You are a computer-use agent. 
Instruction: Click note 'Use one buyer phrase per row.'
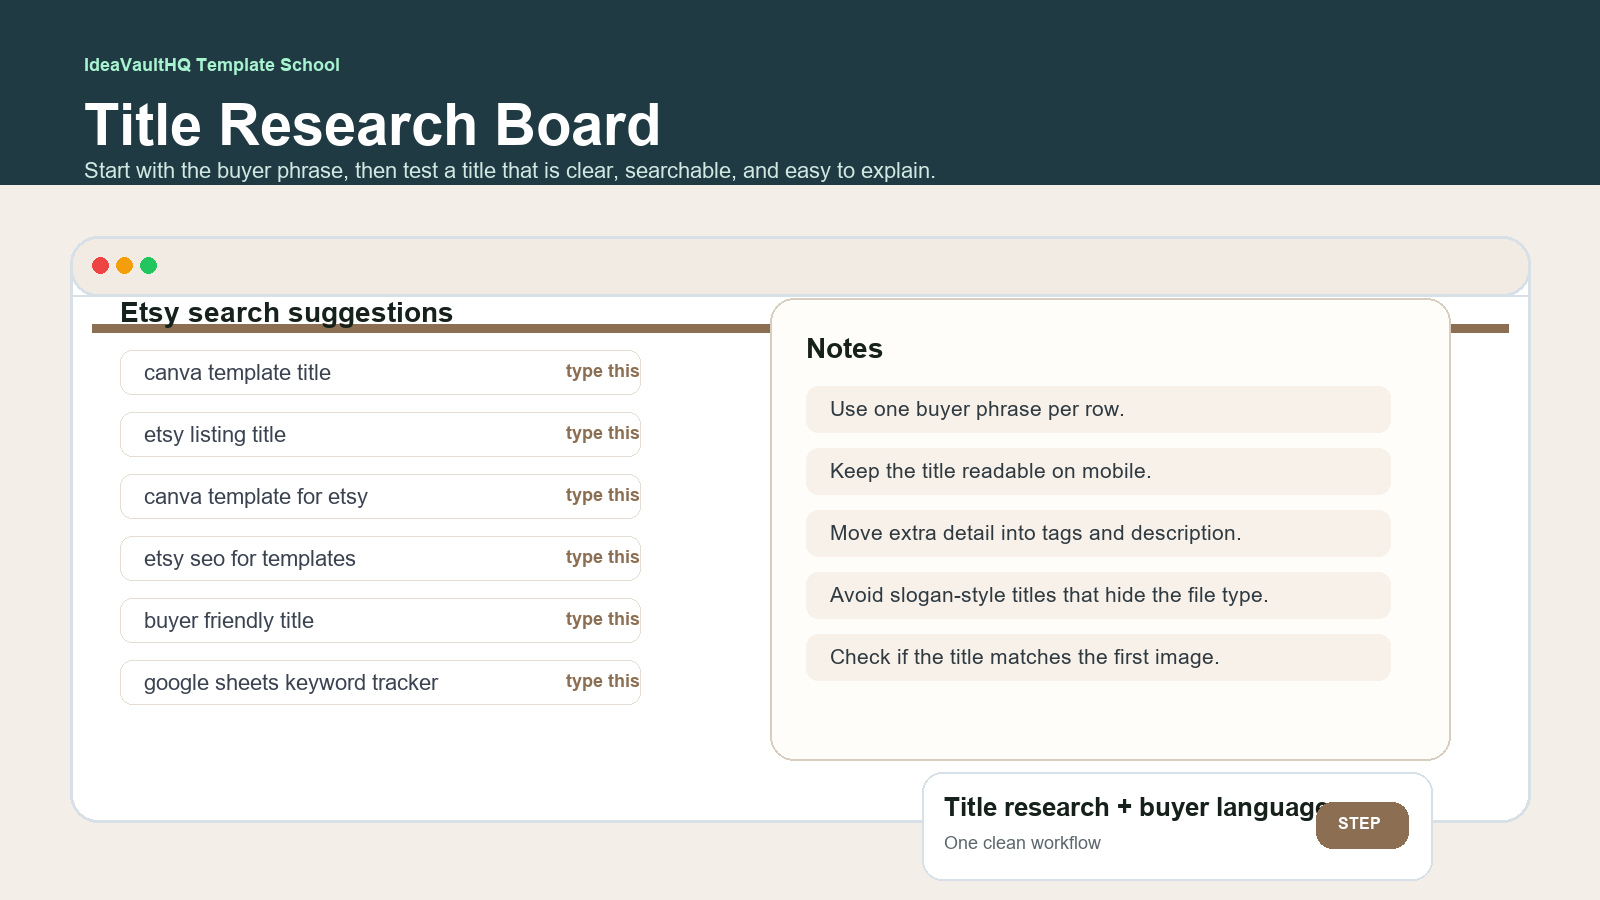point(1098,409)
